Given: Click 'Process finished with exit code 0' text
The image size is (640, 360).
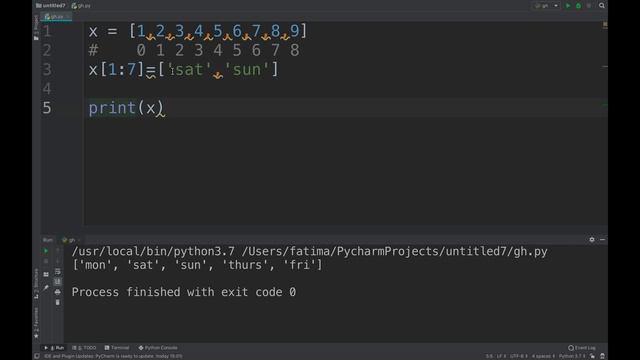Looking at the screenshot, I should 184,292.
